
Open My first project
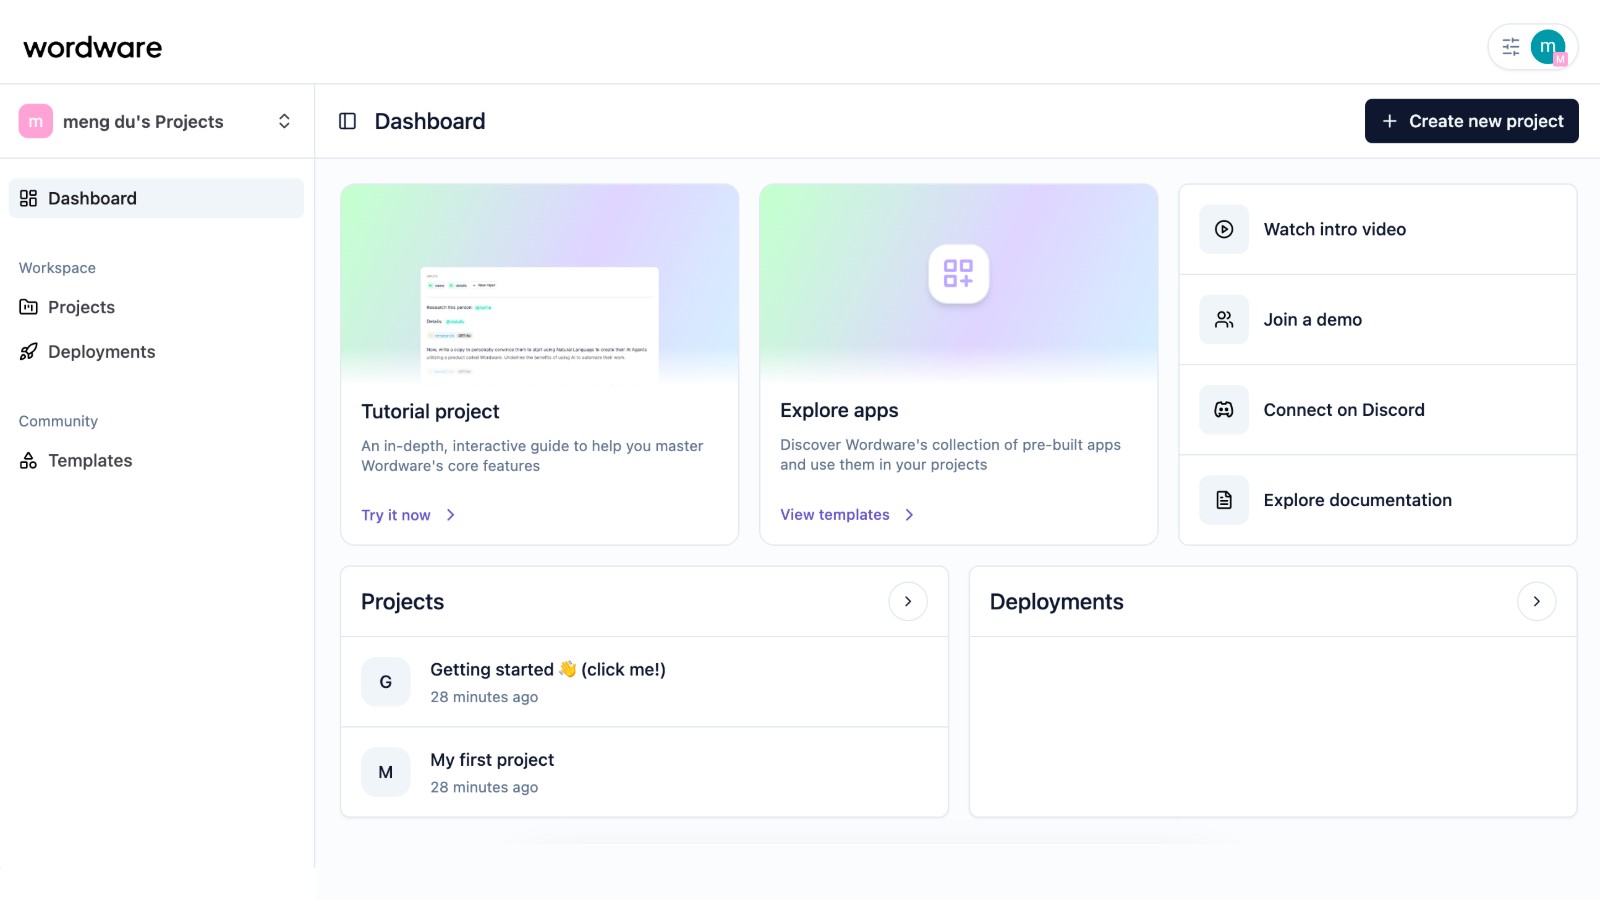[644, 772]
